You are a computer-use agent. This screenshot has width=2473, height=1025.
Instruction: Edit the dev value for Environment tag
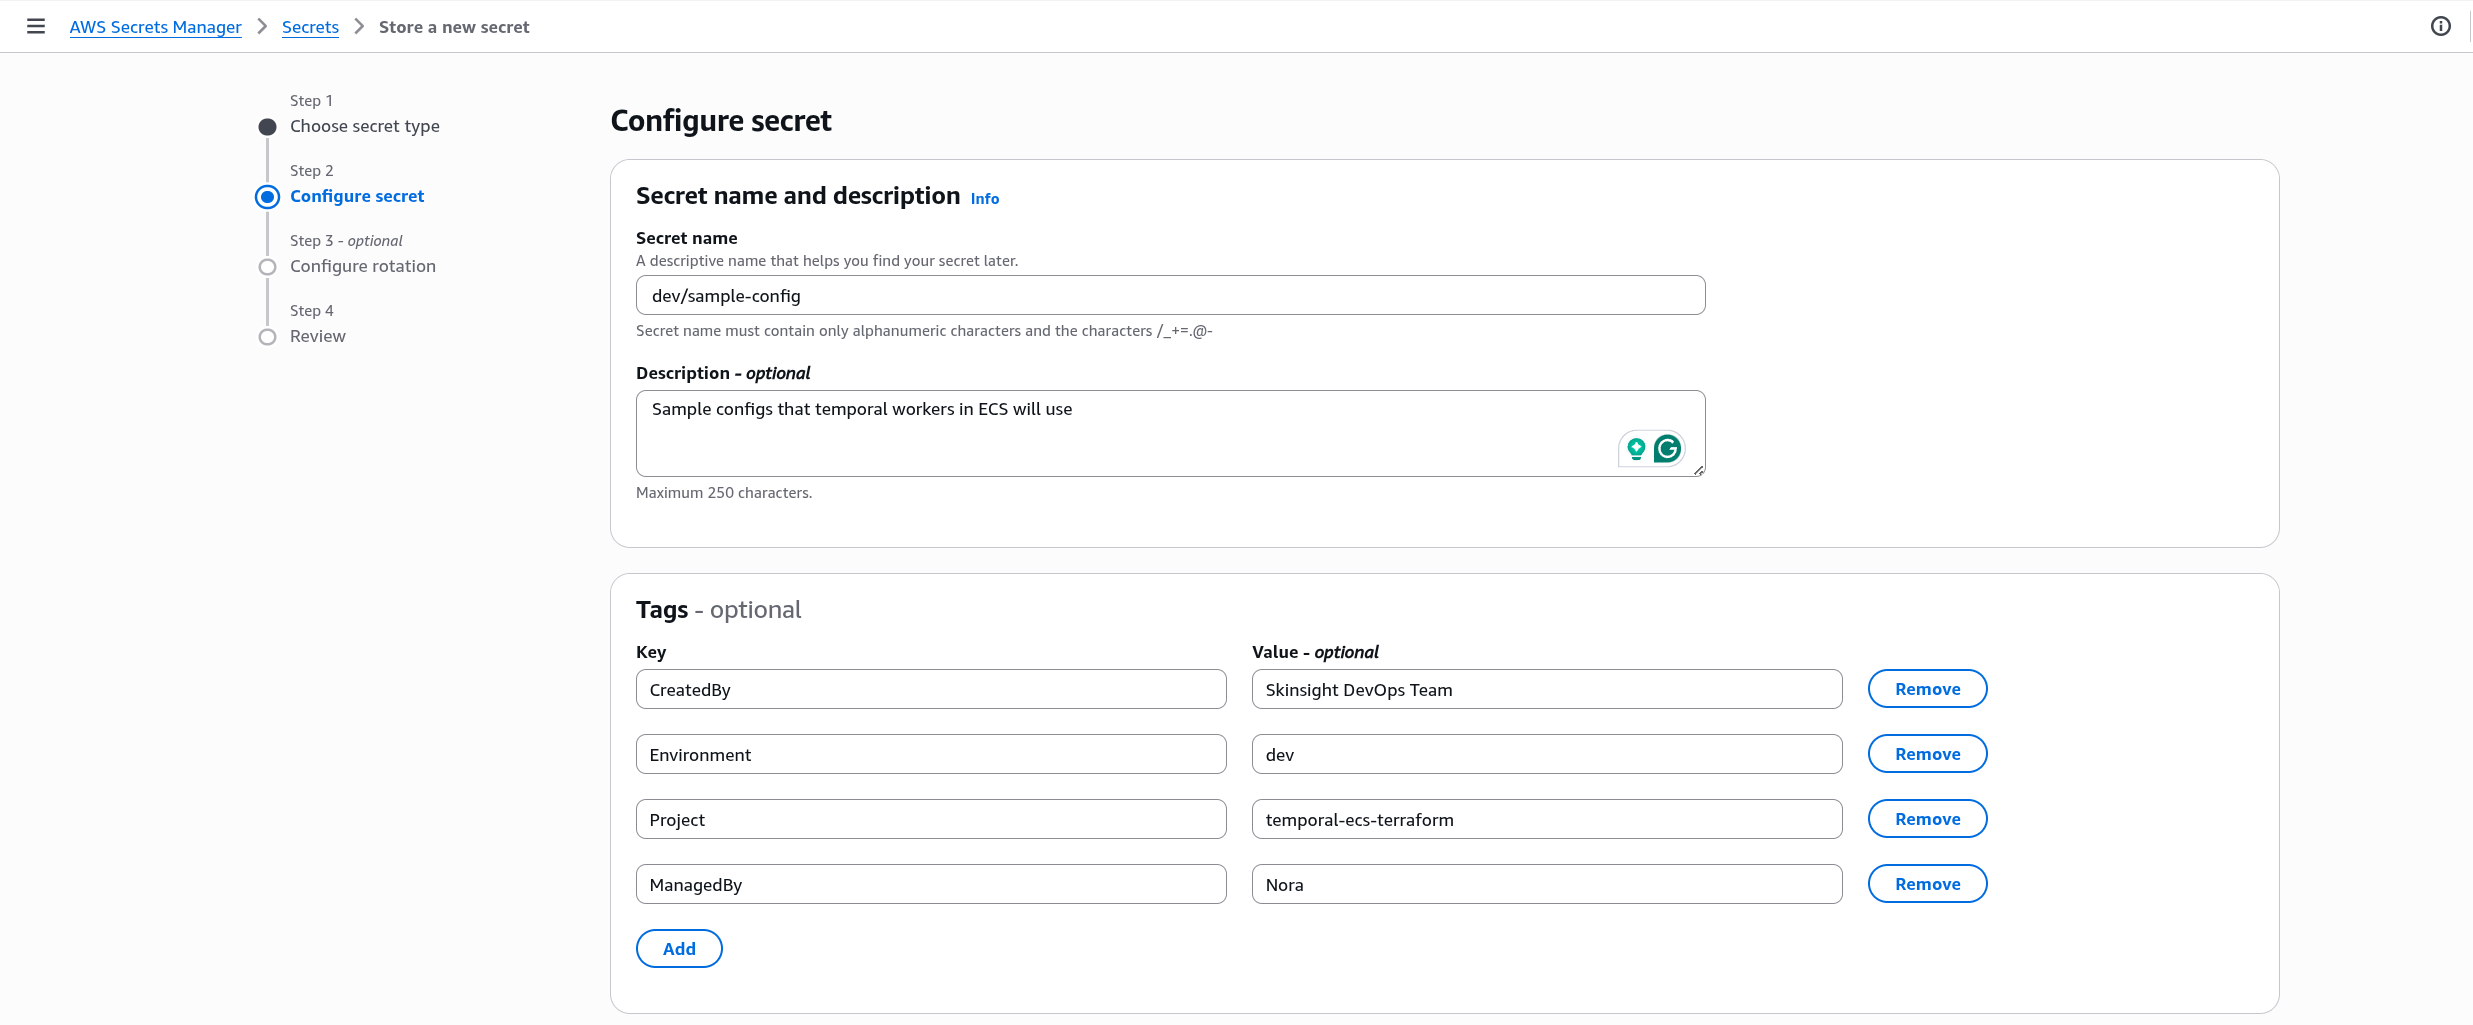click(x=1546, y=753)
